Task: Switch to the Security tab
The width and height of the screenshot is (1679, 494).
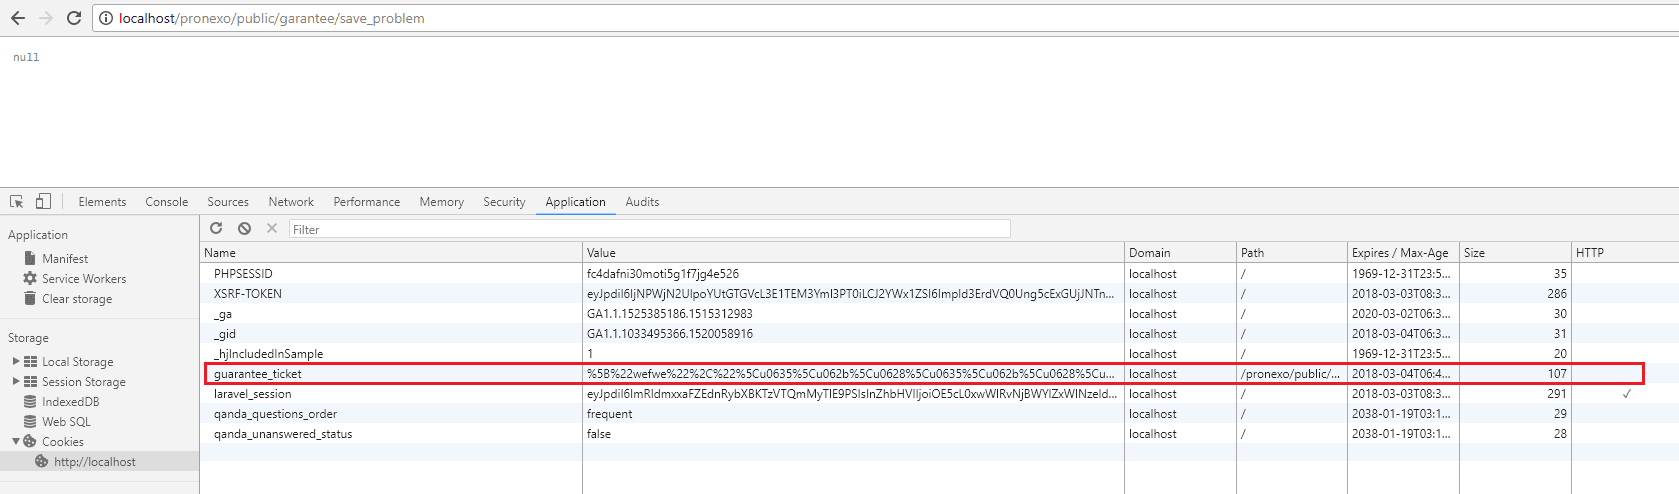Action: [x=504, y=202]
